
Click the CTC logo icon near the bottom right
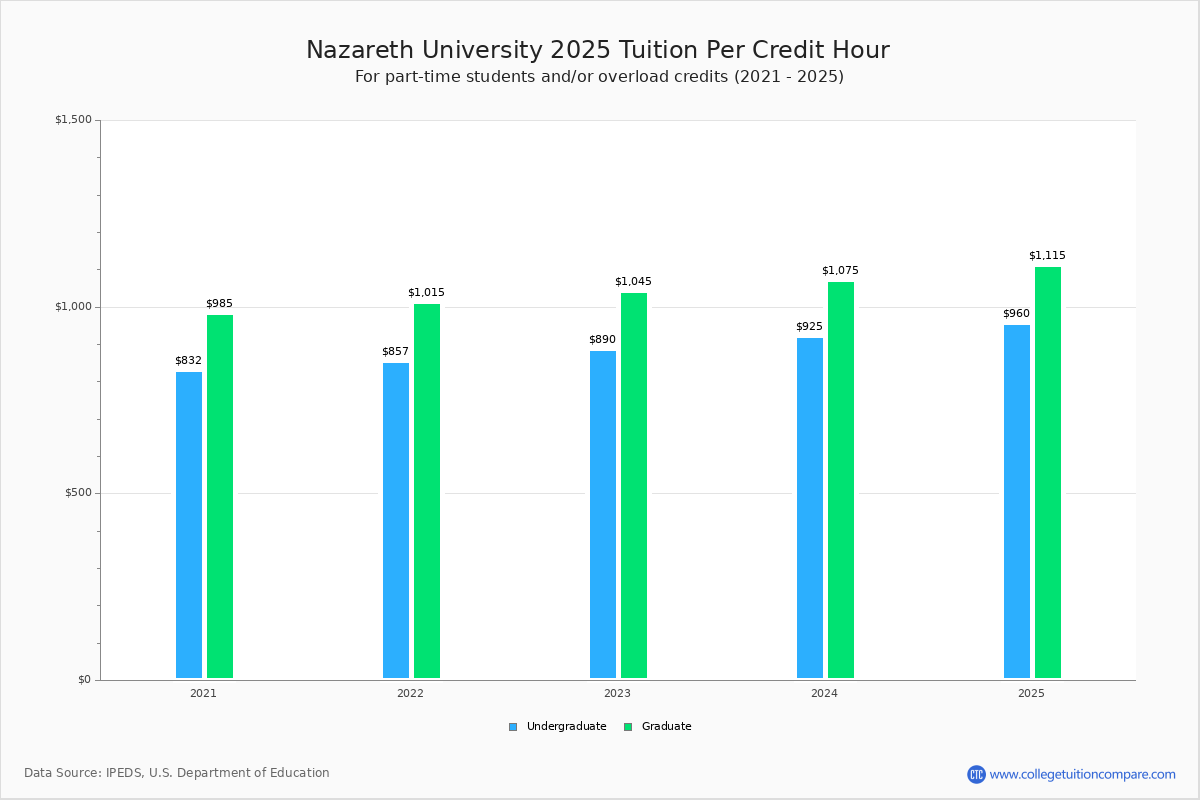pyautogui.click(x=978, y=772)
